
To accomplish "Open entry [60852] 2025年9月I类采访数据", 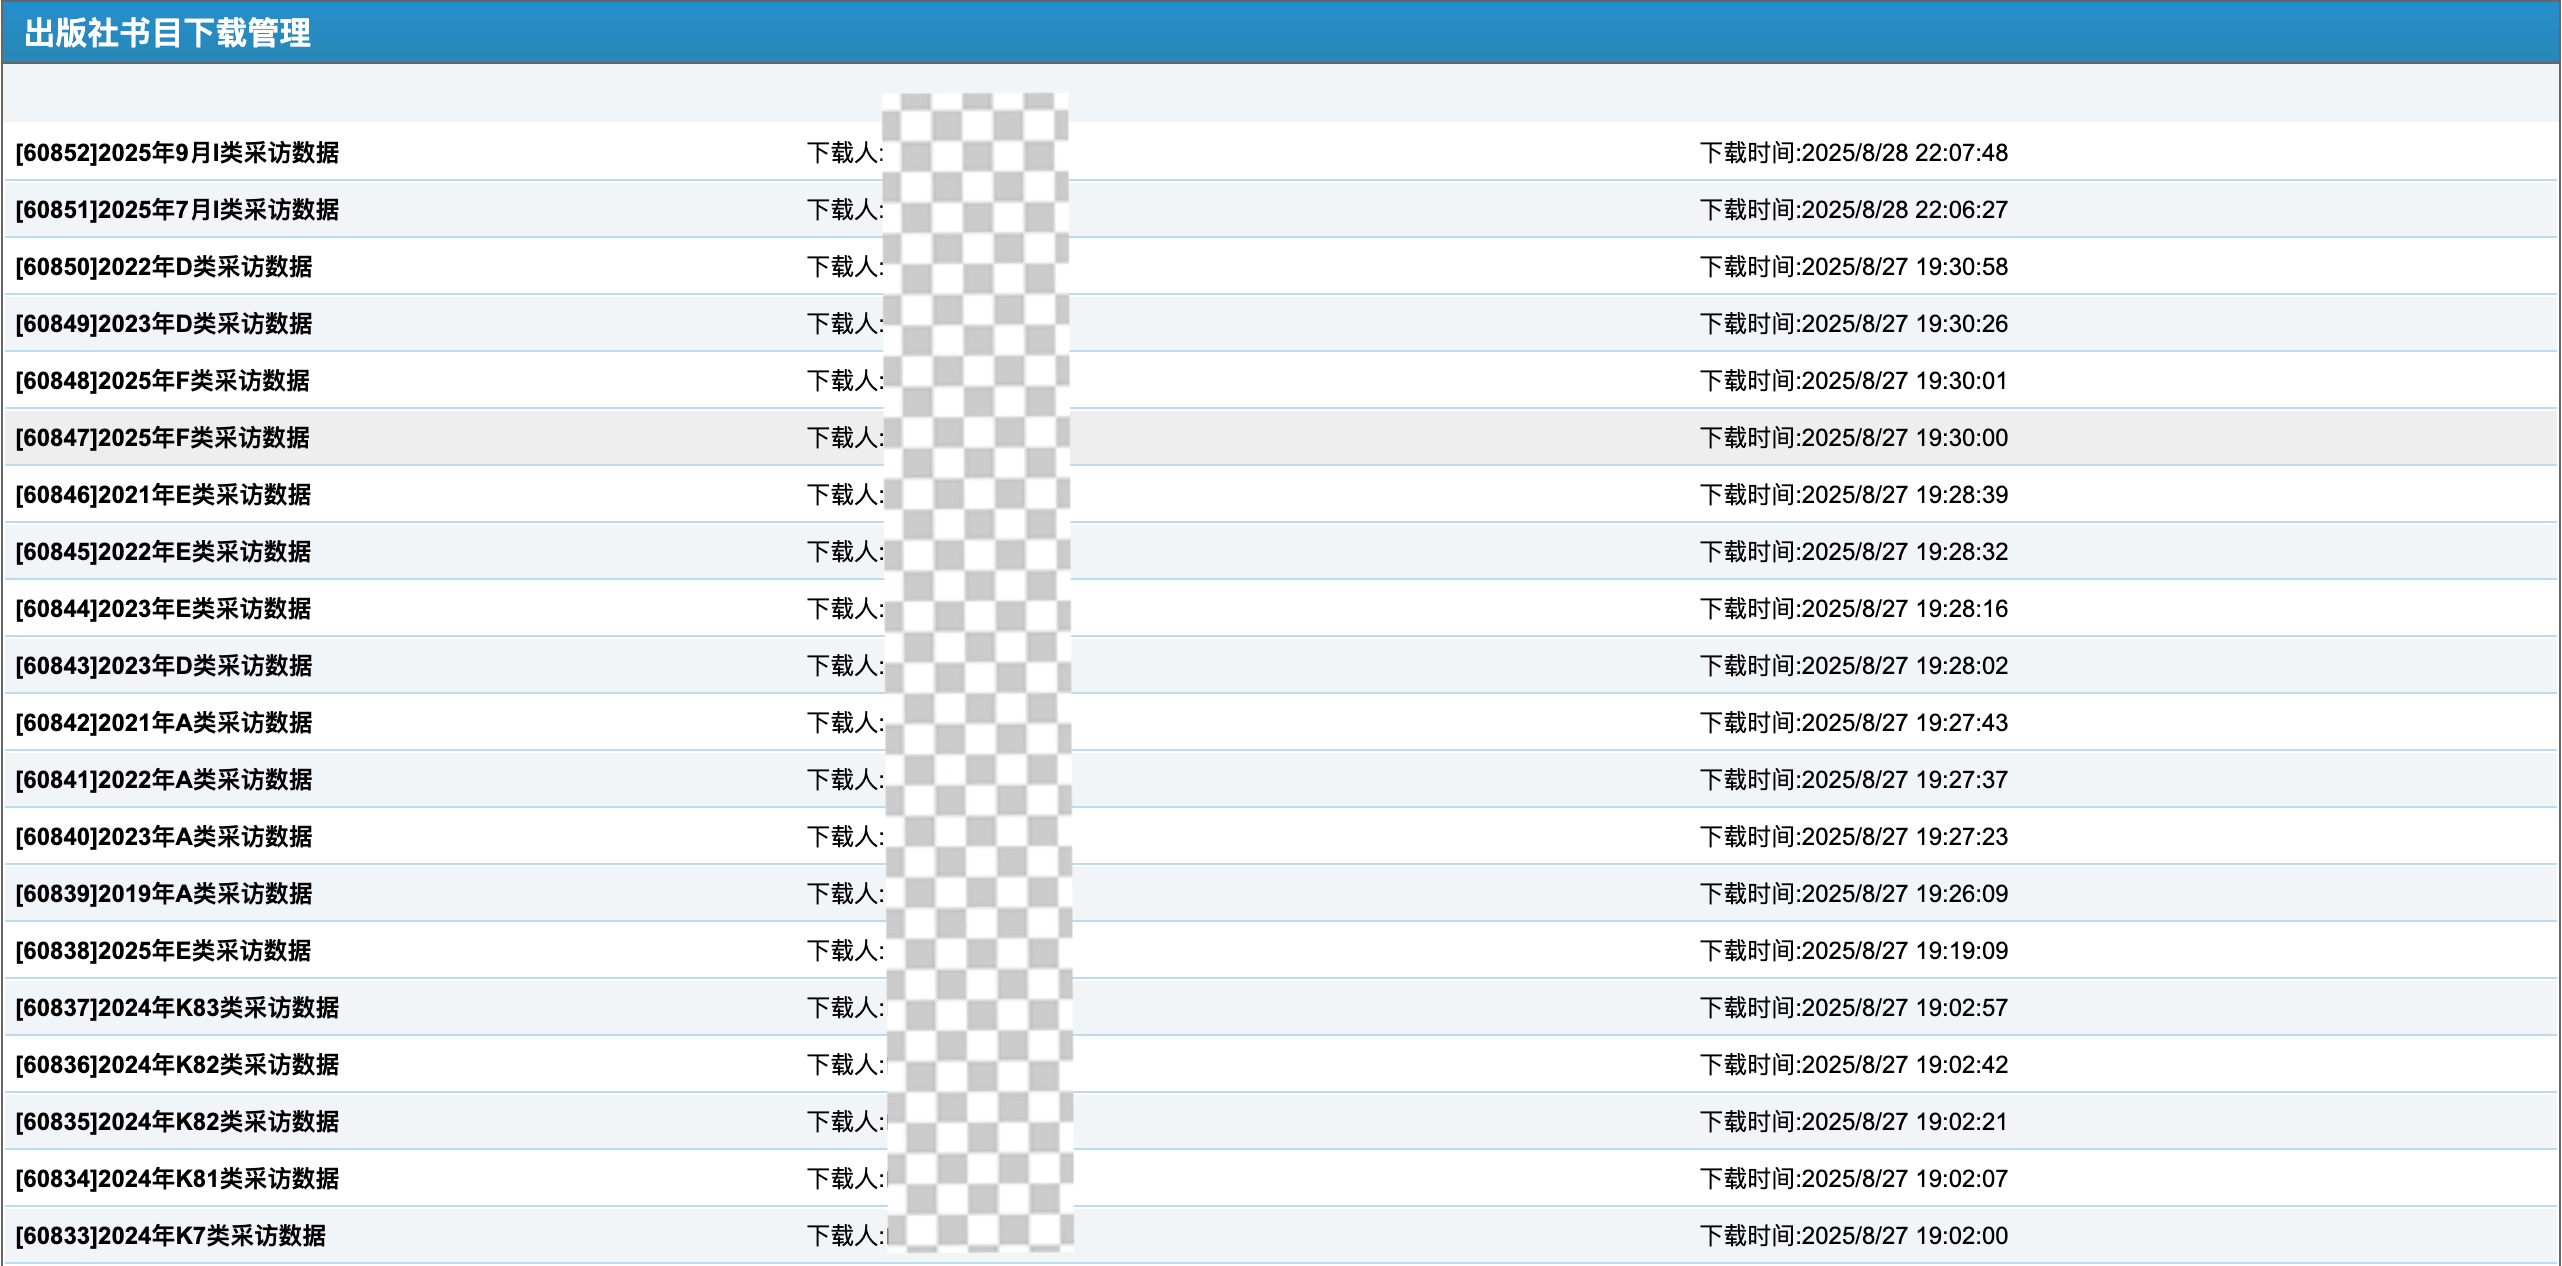I will [177, 153].
